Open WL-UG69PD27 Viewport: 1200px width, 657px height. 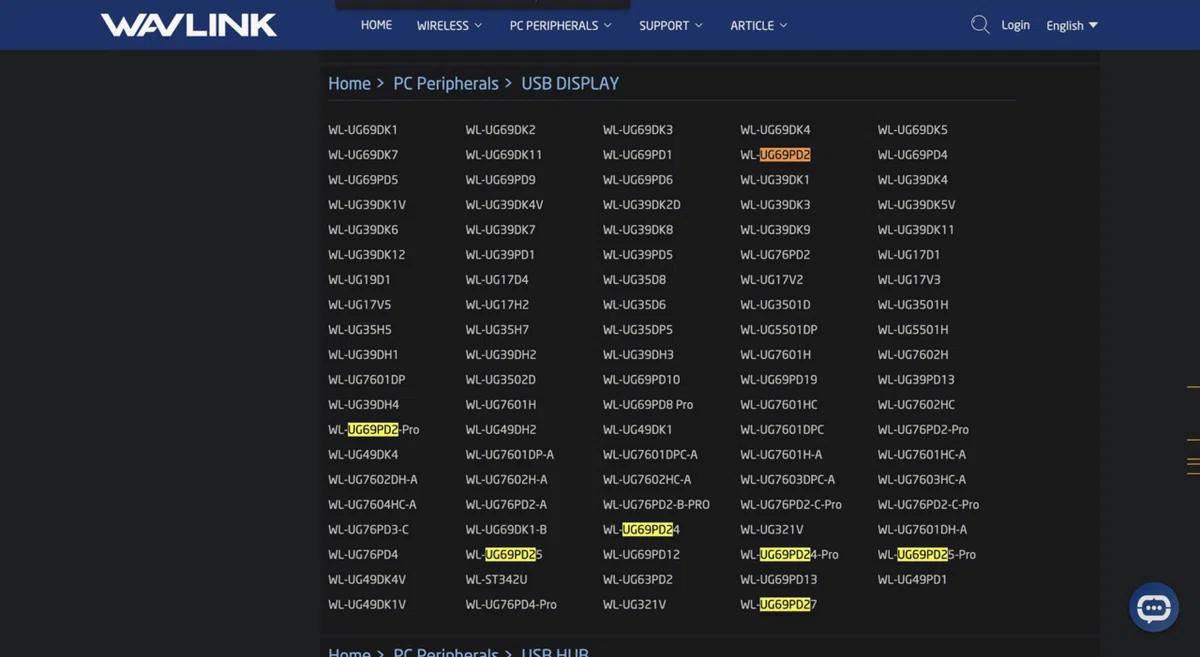pyautogui.click(x=778, y=605)
